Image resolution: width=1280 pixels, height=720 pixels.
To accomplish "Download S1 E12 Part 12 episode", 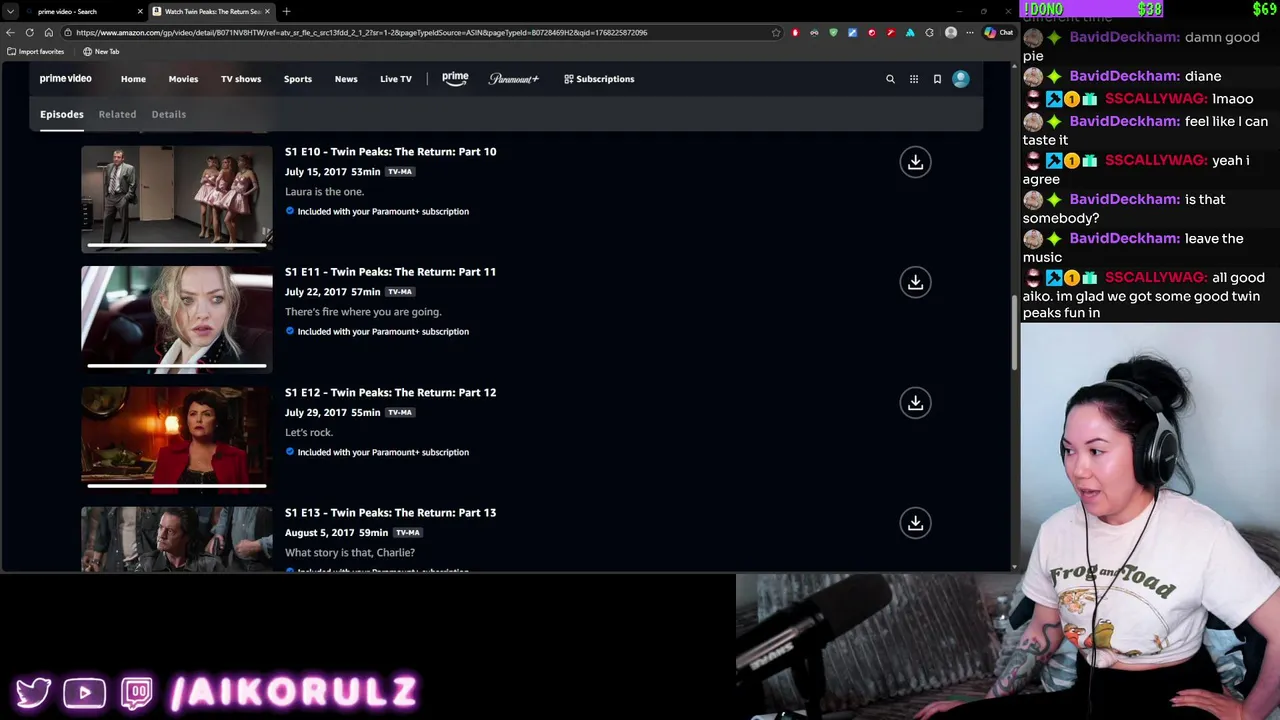I will click(915, 403).
